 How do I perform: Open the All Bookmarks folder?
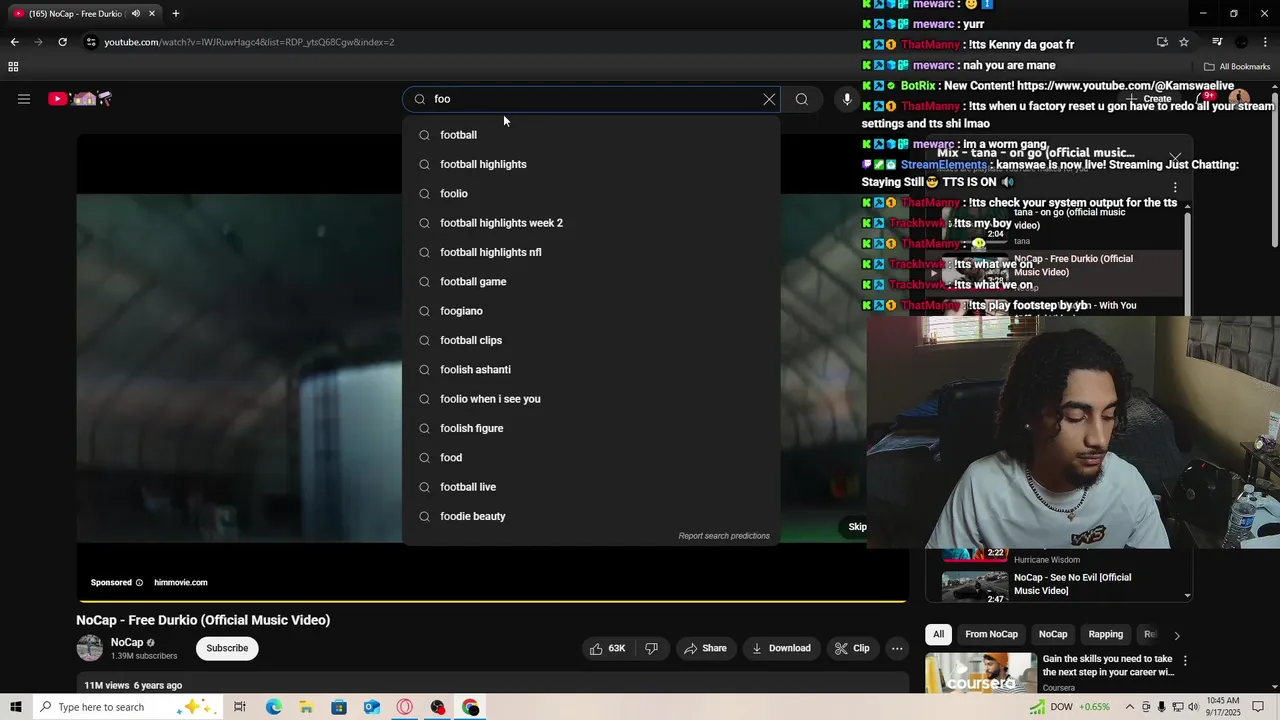click(x=1237, y=67)
